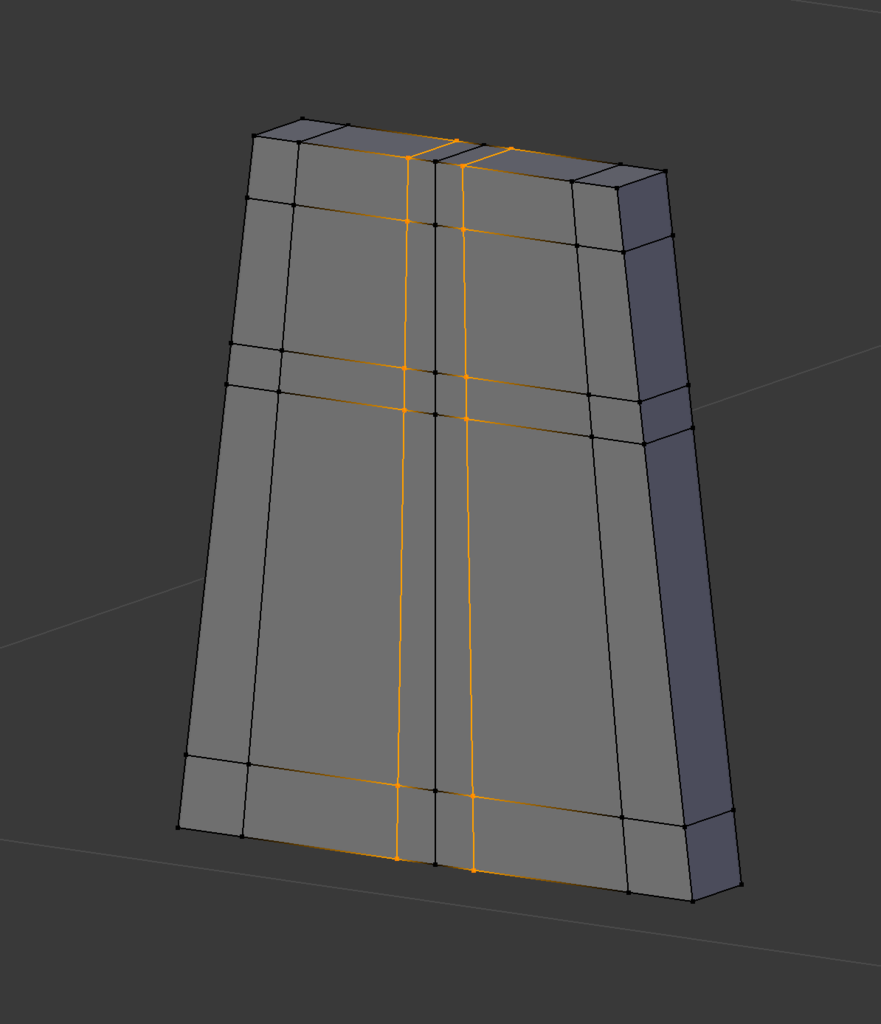Select the top-left front corner vertex of the mesh
Image resolution: width=881 pixels, height=1024 pixels.
pyautogui.click(x=254, y=136)
